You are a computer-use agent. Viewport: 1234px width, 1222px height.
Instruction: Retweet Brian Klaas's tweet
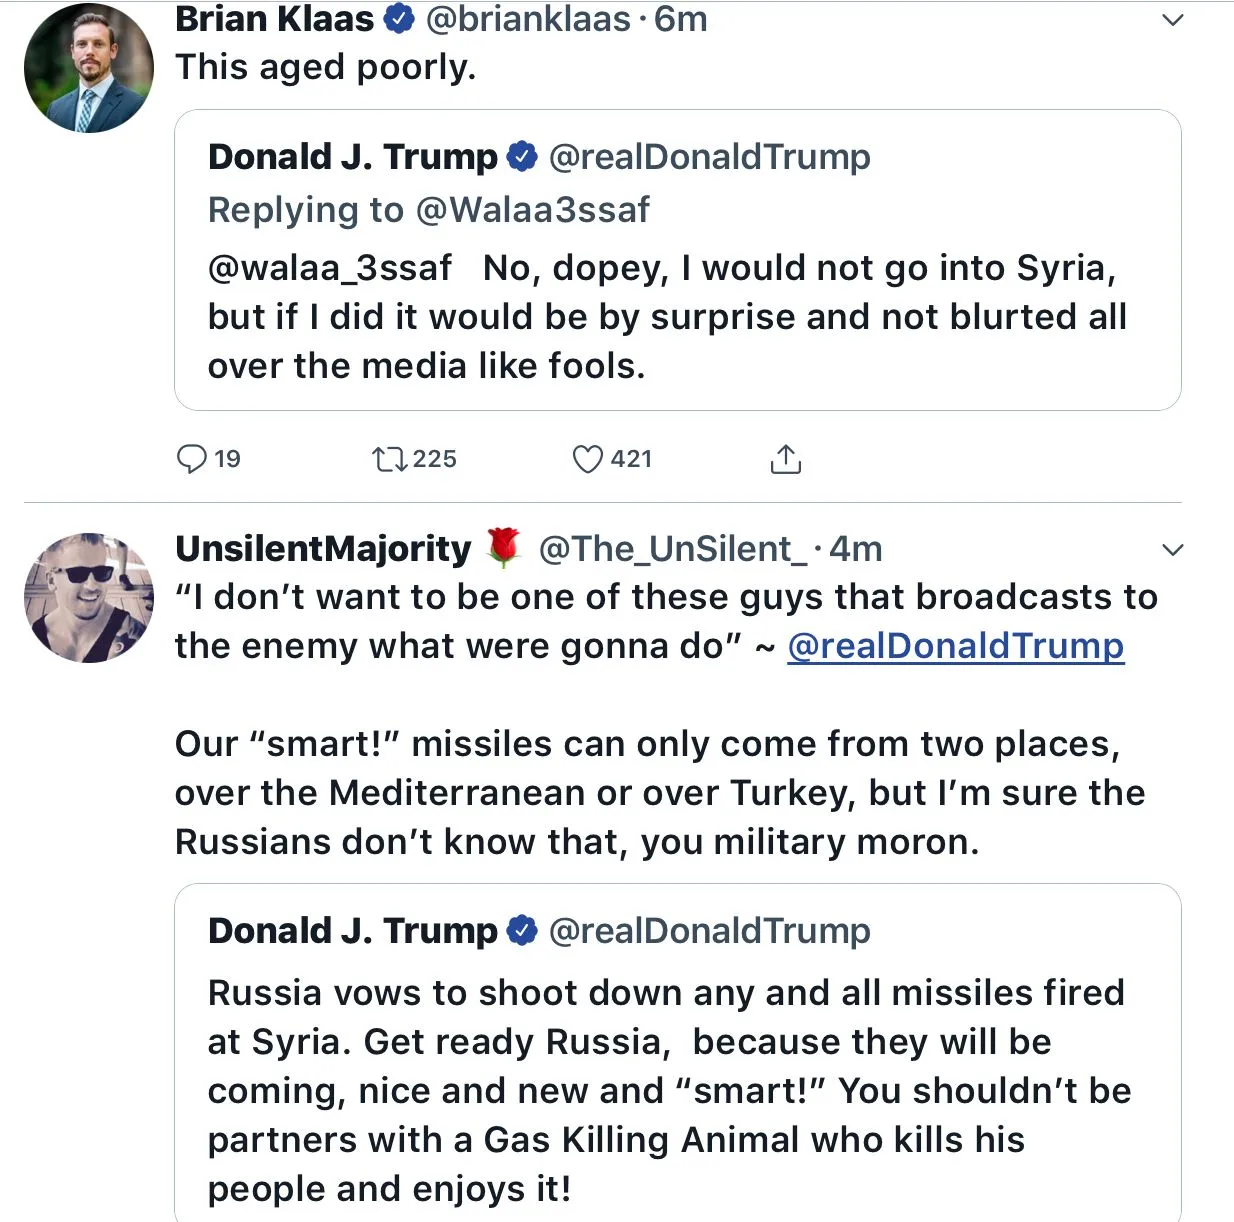click(x=388, y=459)
